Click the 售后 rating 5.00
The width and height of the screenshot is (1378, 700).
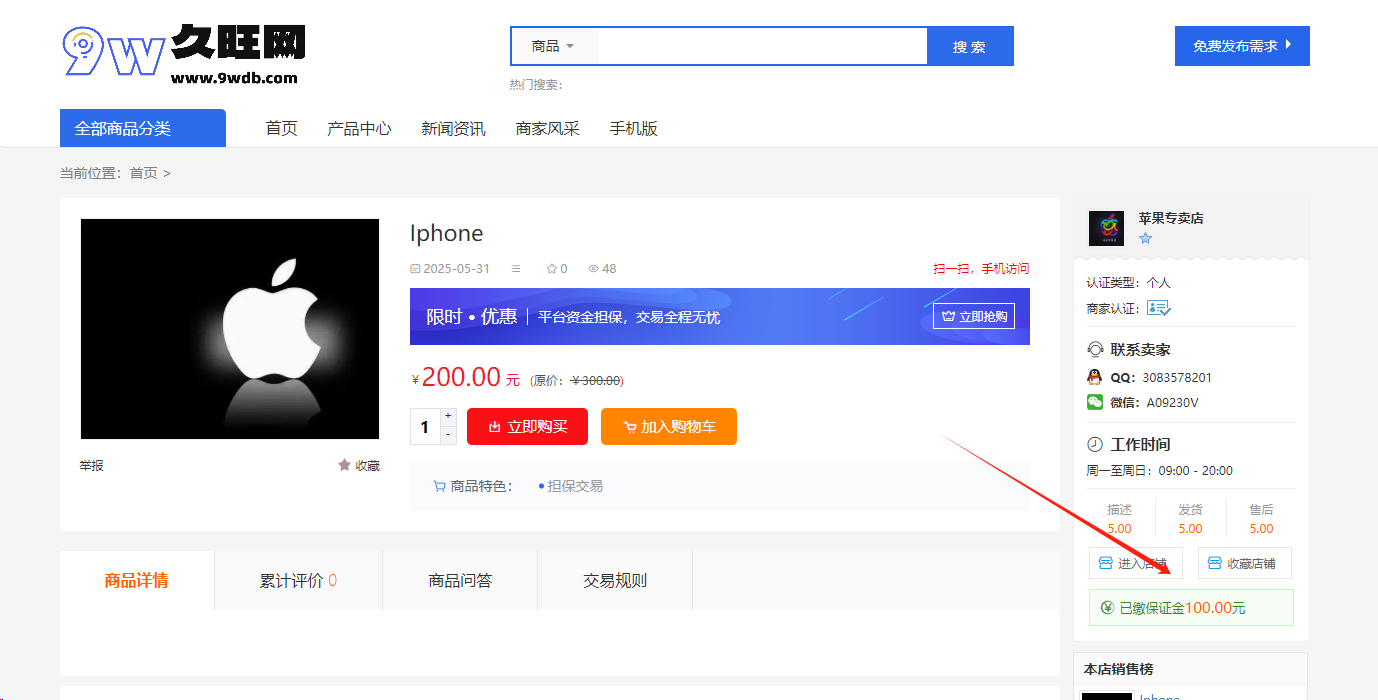click(x=1262, y=528)
